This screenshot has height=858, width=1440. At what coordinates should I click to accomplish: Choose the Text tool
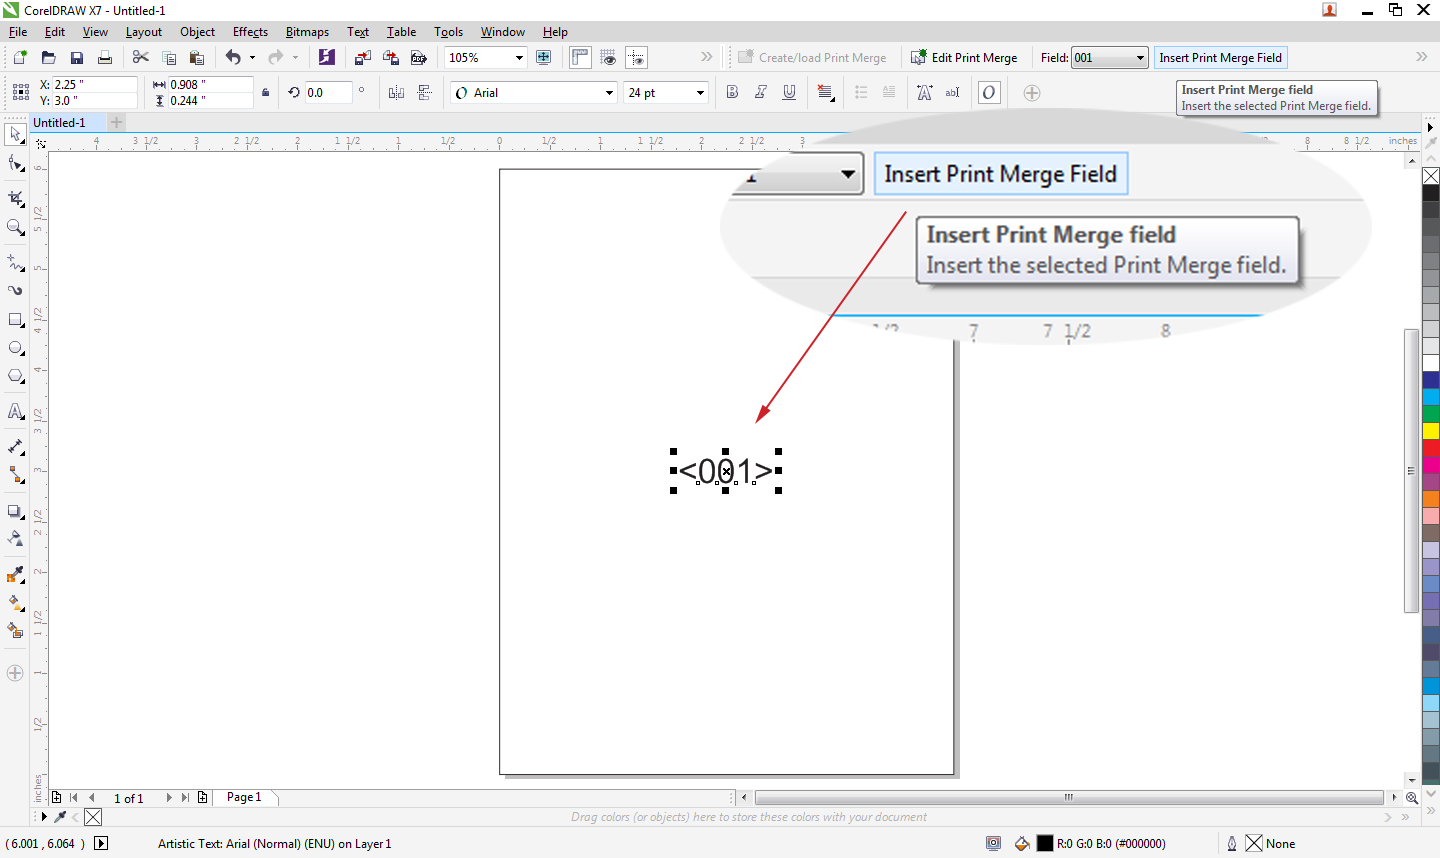pos(15,411)
